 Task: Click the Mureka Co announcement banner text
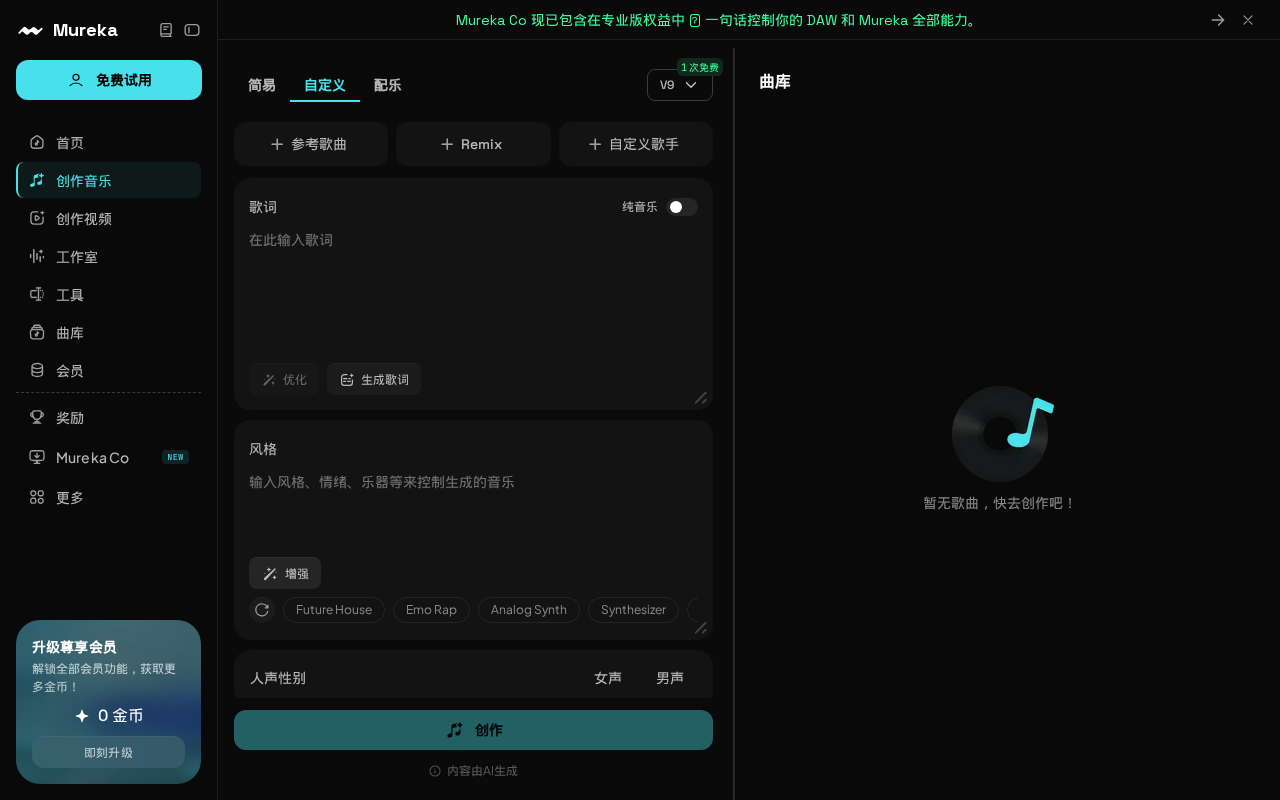coord(716,20)
